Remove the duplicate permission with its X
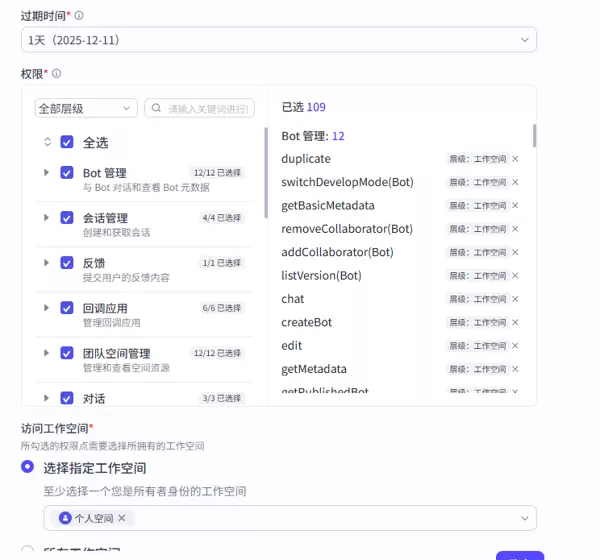This screenshot has height=560, width=600. (x=516, y=159)
